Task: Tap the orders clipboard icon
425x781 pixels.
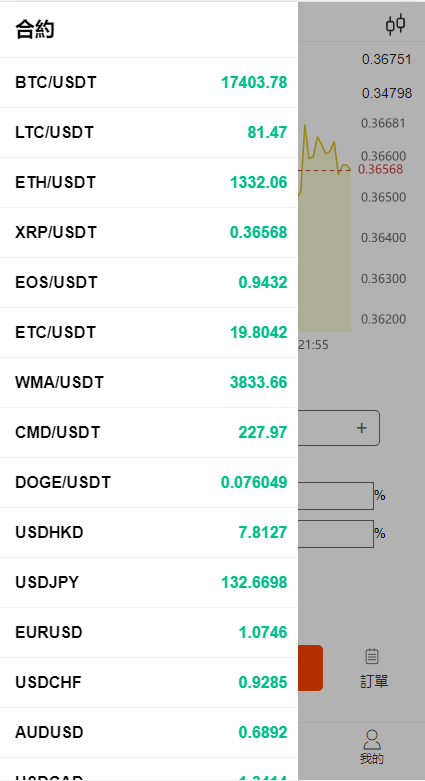Action: coord(372,656)
